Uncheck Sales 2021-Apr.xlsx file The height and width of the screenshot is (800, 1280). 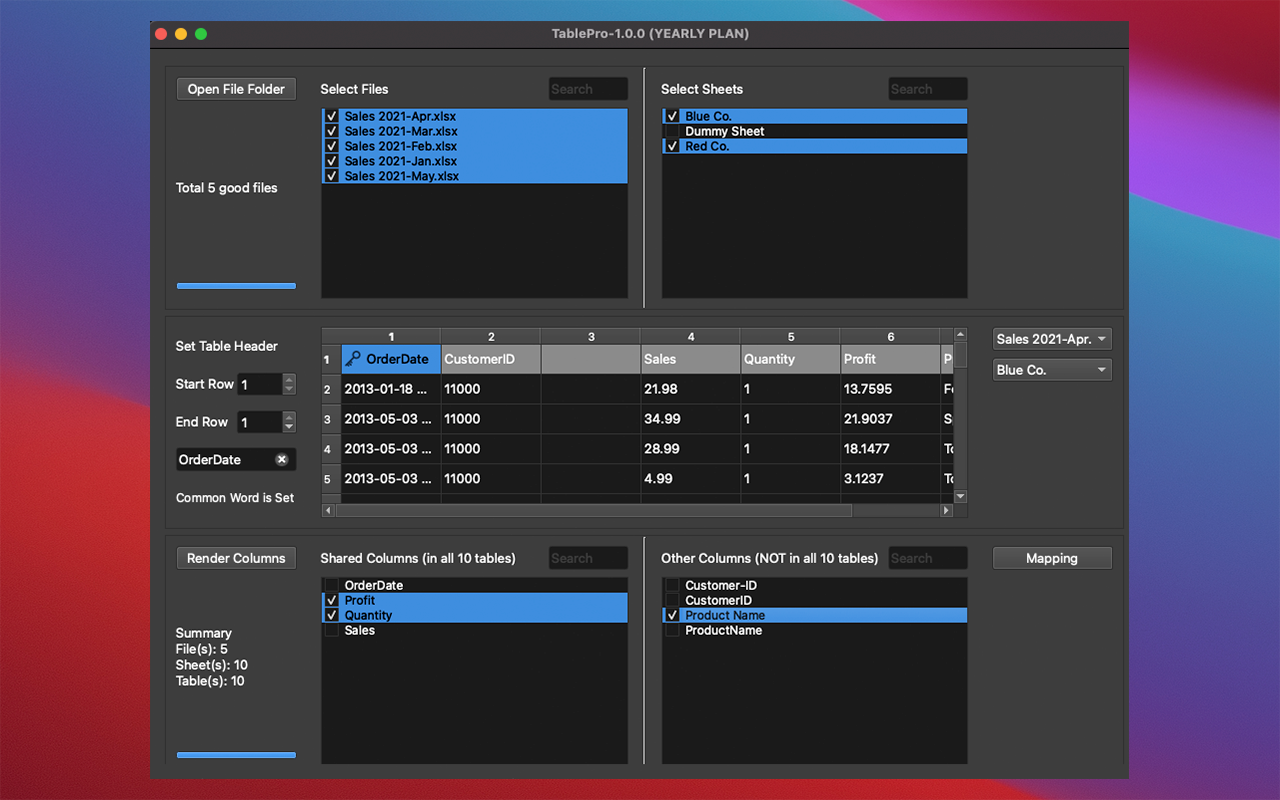pos(332,116)
